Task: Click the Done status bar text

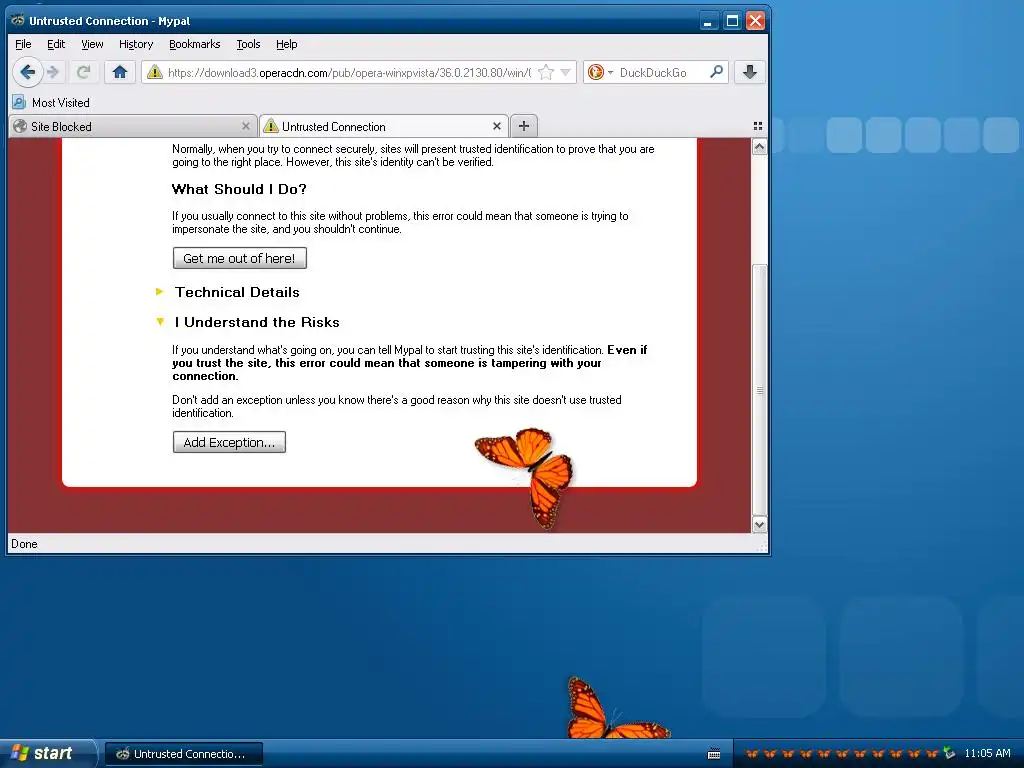Action: pyautogui.click(x=24, y=543)
